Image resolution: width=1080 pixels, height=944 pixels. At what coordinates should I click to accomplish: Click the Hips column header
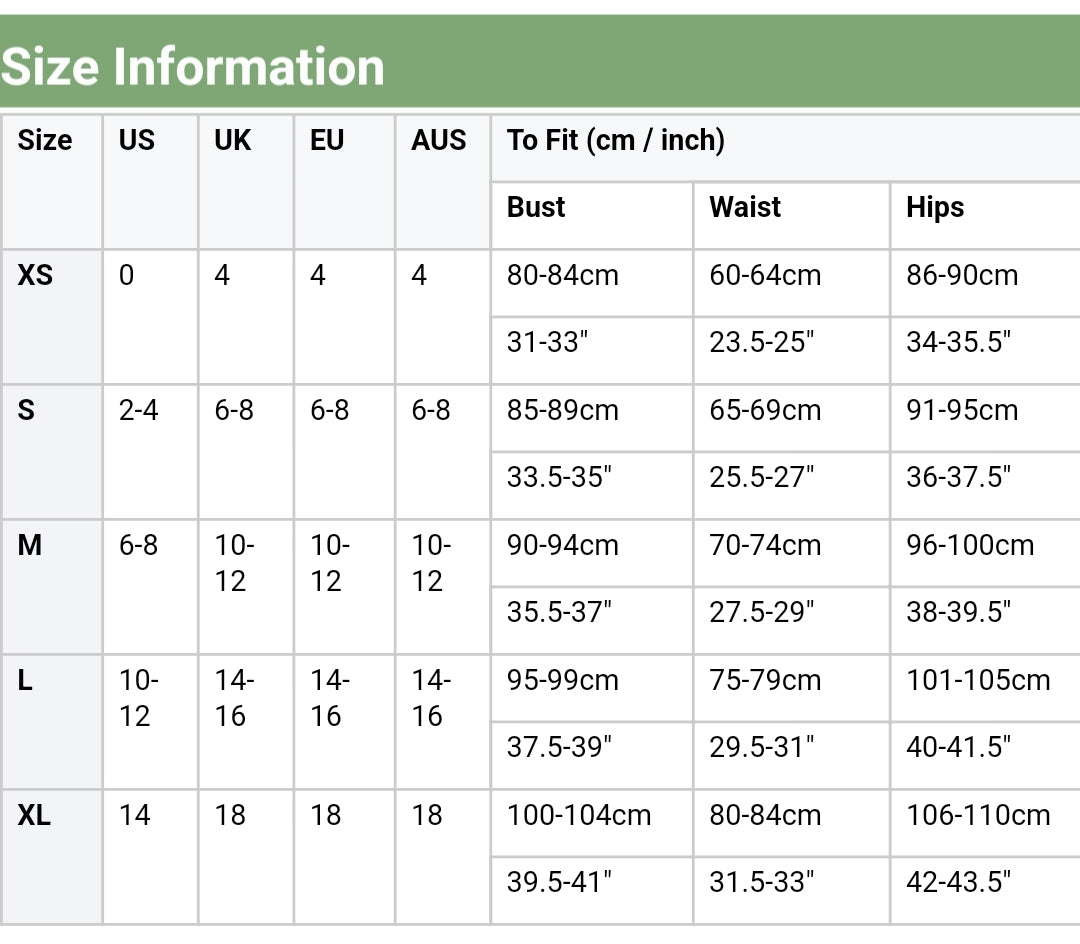pyautogui.click(x=935, y=208)
